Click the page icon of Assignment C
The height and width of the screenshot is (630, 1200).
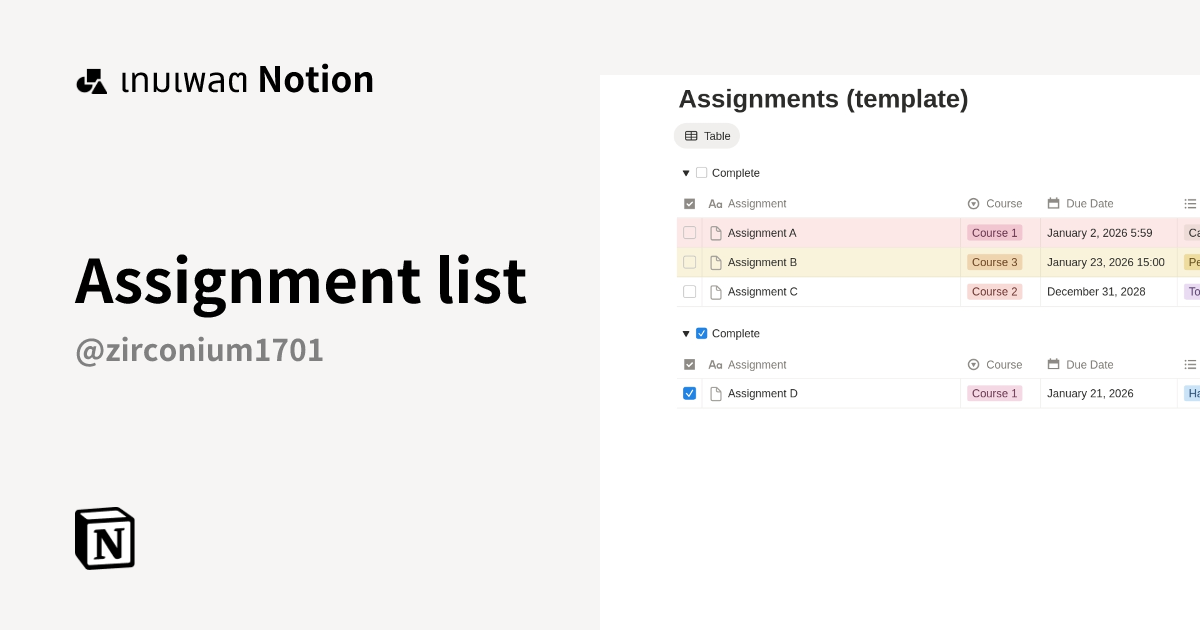pos(716,292)
